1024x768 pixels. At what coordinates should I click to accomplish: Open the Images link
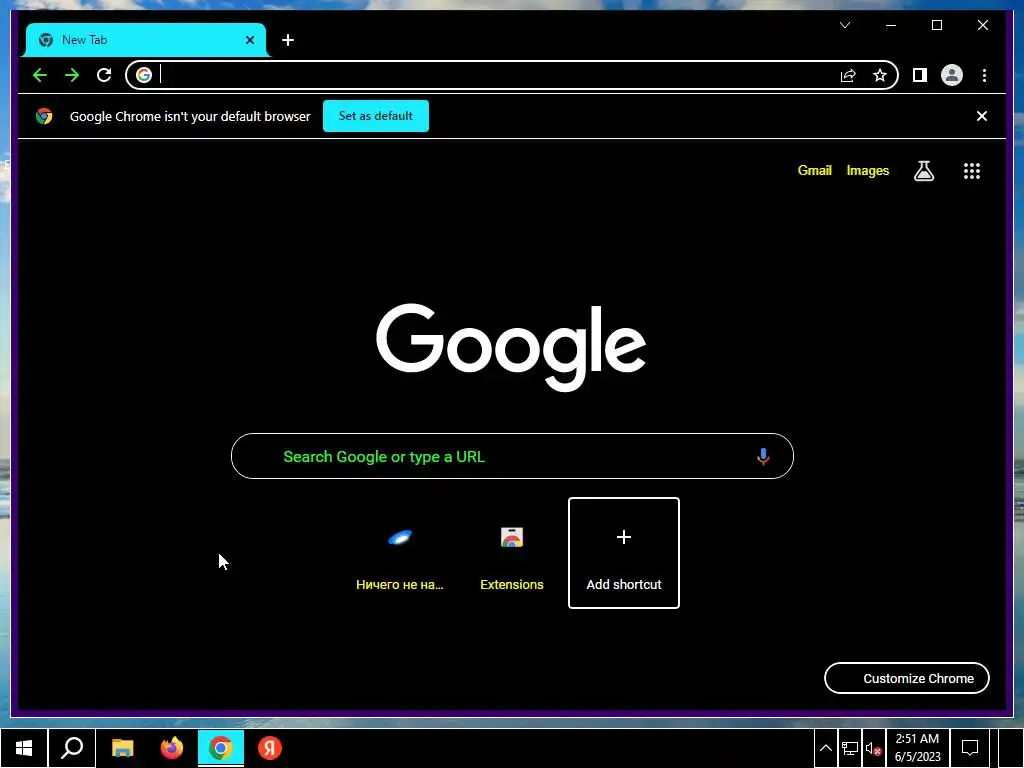coord(867,170)
